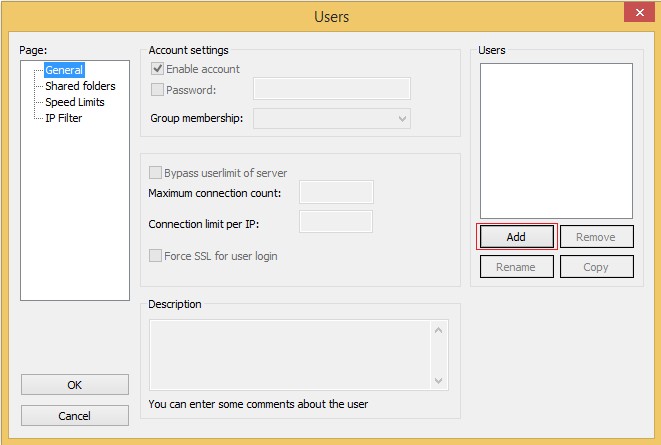Click the Remove user button

click(596, 237)
